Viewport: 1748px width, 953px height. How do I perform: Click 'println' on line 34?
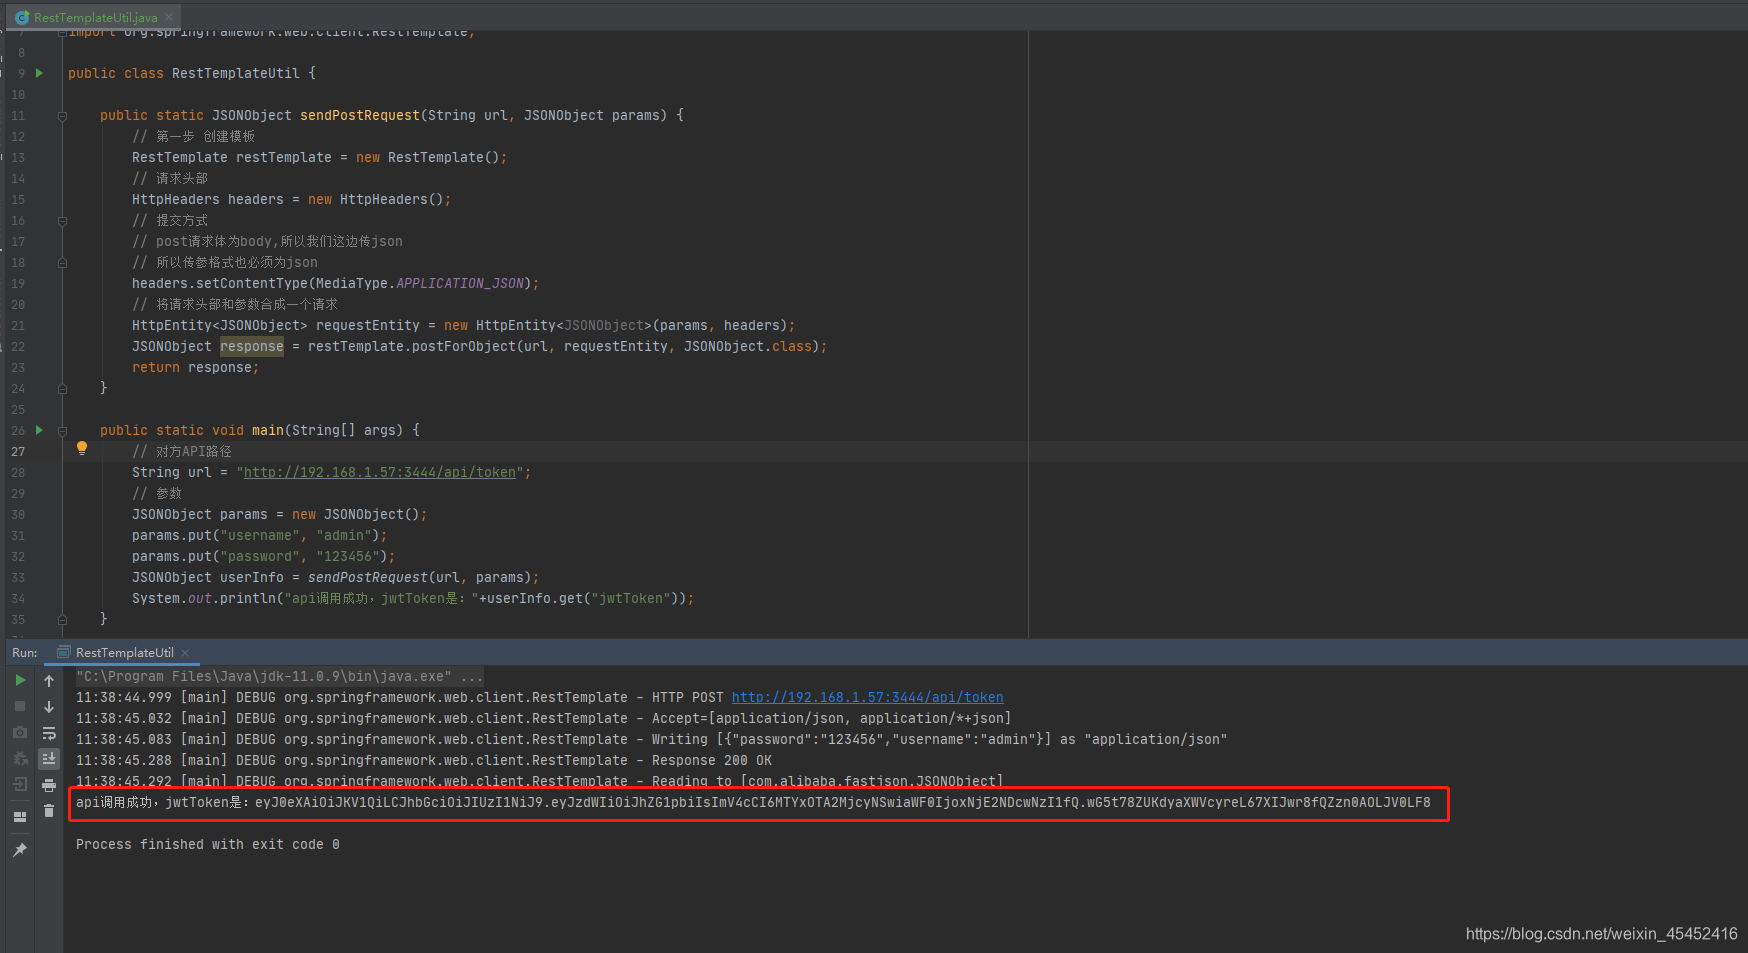point(248,598)
